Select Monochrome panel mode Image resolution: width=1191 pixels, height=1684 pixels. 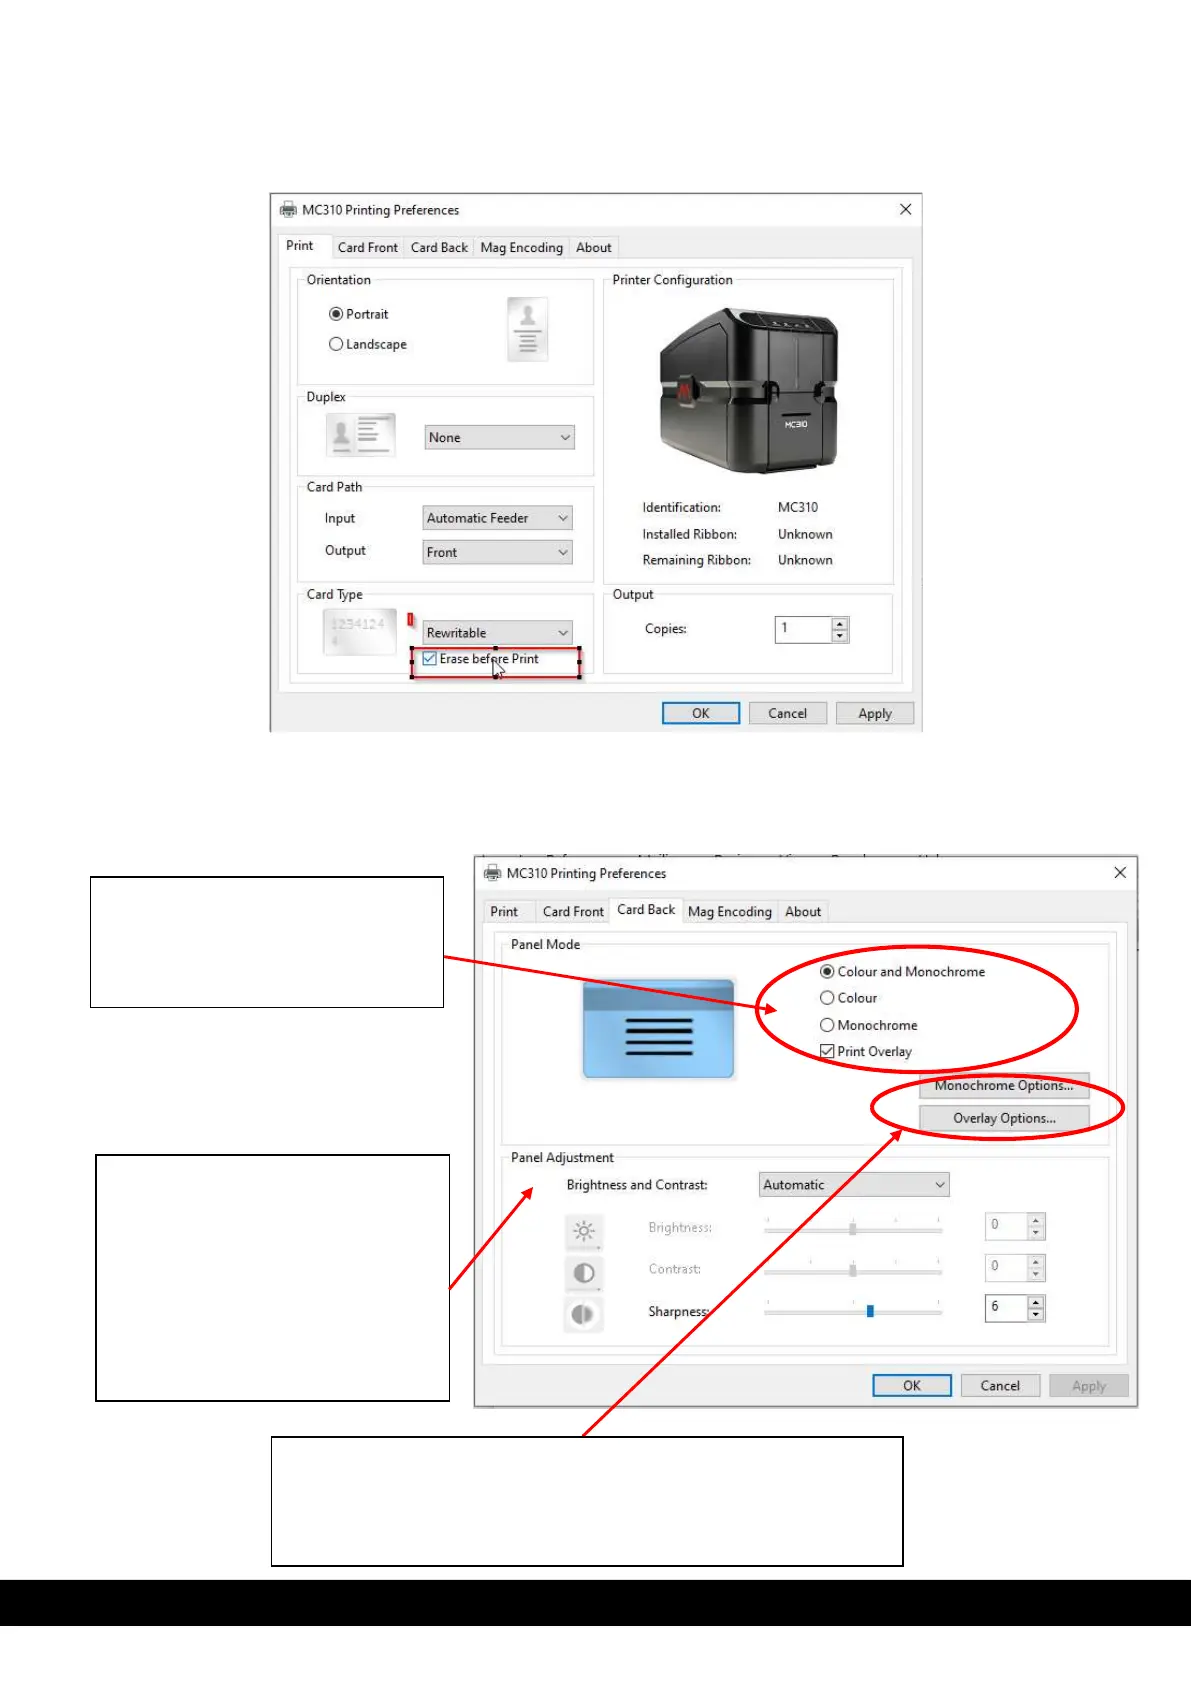click(x=827, y=1025)
